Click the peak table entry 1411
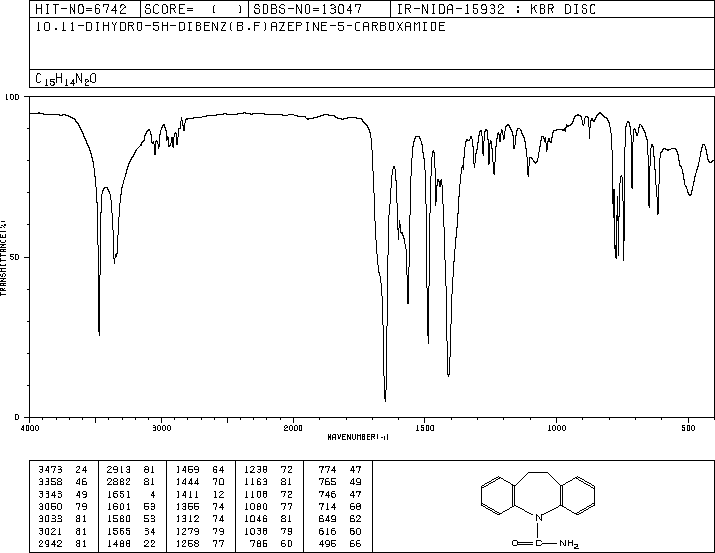 pyautogui.click(x=187, y=494)
